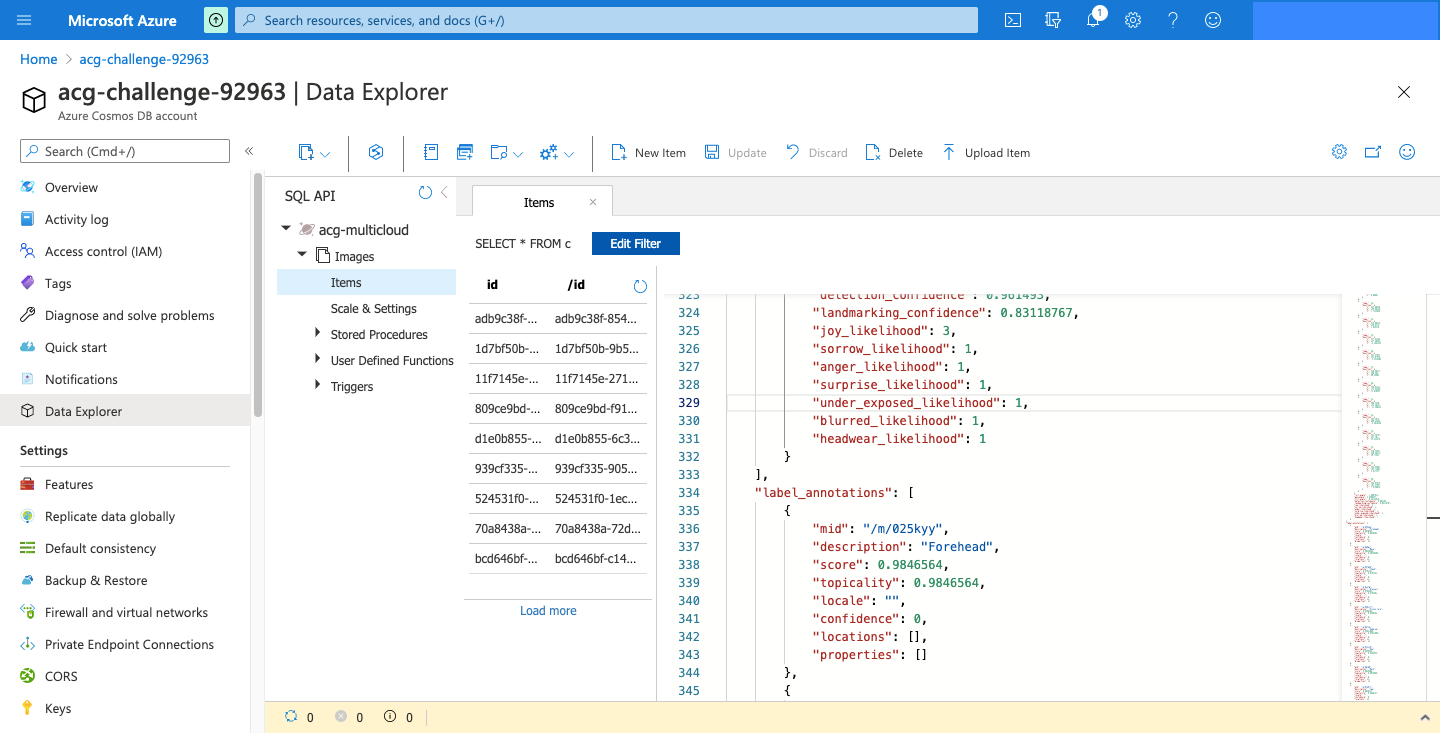The image size is (1440, 733).
Task: Click the info count icon in status bar
Action: point(390,716)
